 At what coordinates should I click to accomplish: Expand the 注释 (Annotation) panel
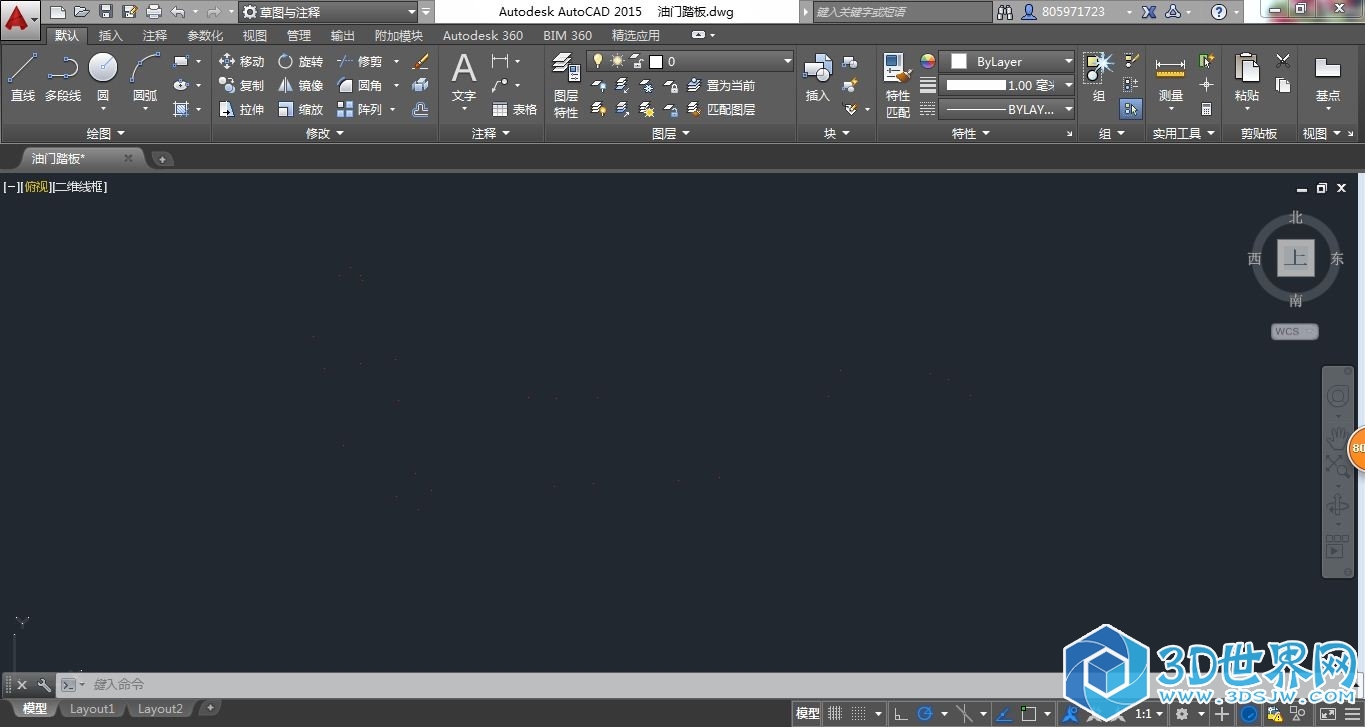coord(491,133)
